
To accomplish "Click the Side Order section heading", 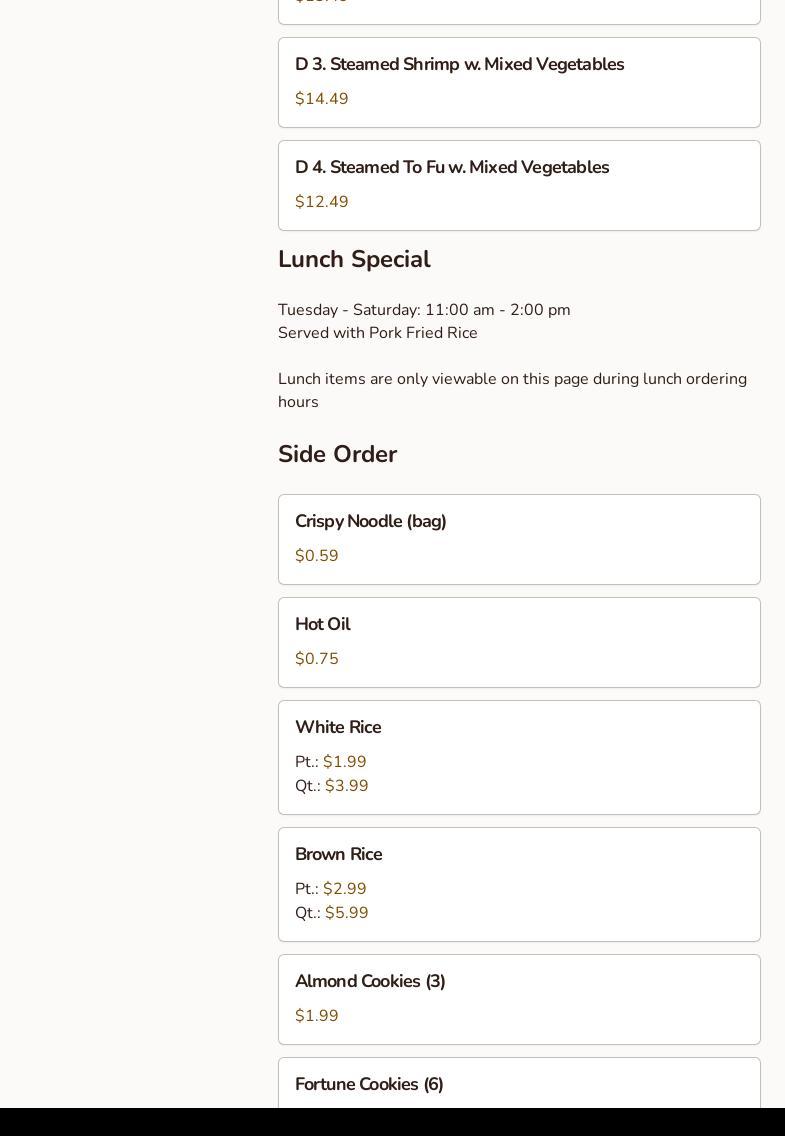I will pyautogui.click(x=337, y=455).
